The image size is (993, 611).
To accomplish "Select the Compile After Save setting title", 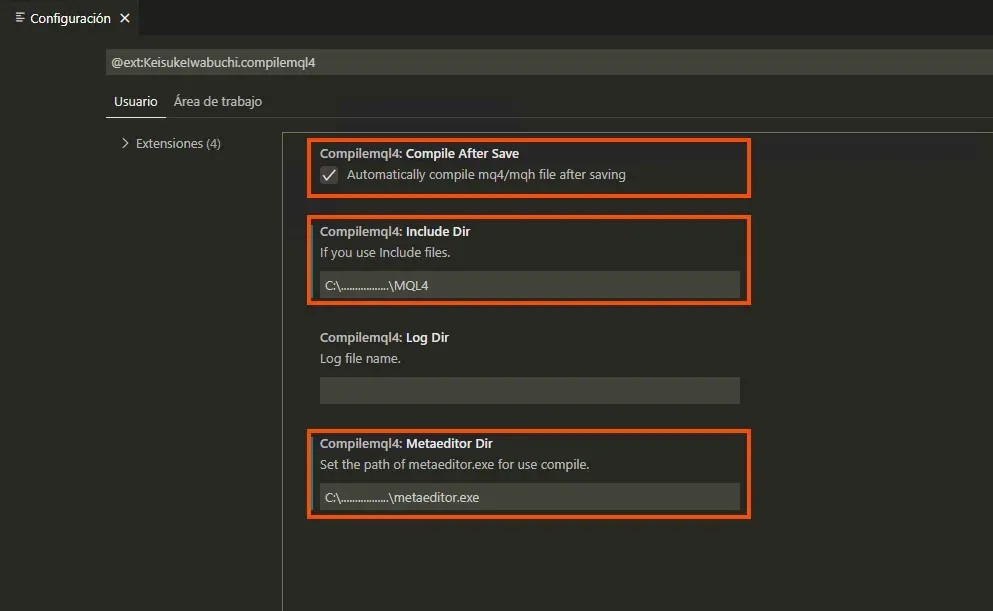I will [x=419, y=154].
